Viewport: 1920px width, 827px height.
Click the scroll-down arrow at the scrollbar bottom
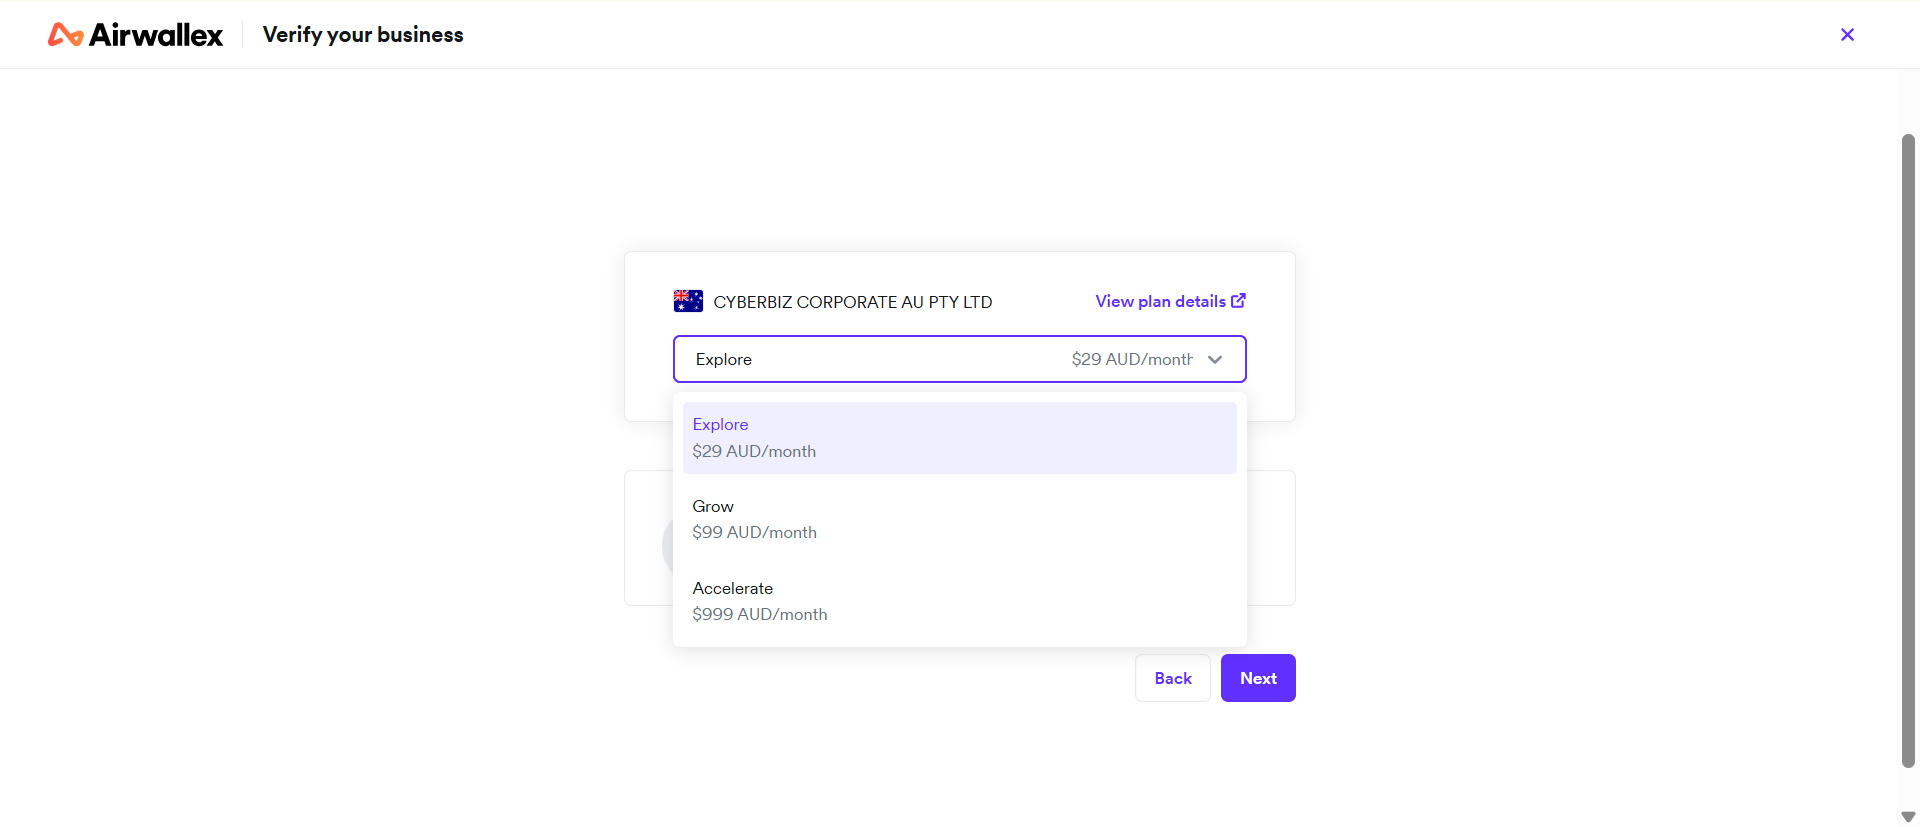(x=1908, y=816)
